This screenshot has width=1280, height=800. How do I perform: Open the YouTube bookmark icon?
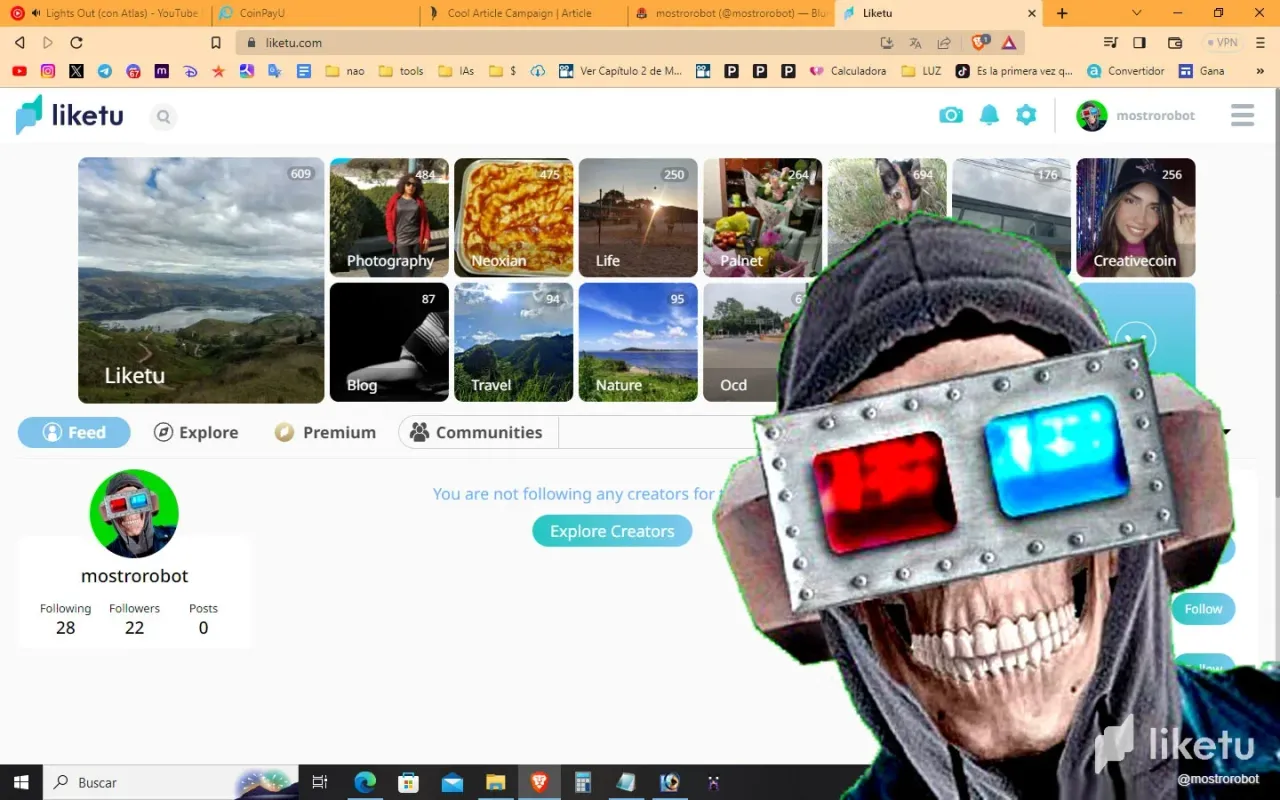(19, 71)
